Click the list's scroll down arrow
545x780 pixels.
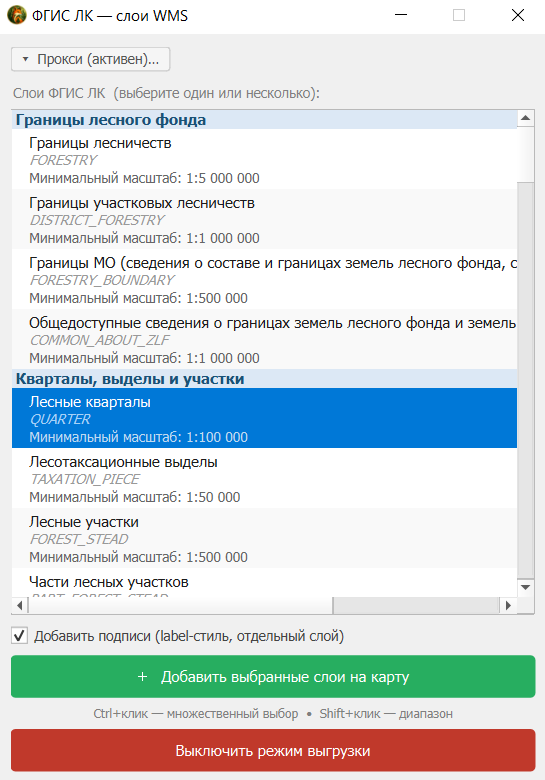pyautogui.click(x=526, y=587)
